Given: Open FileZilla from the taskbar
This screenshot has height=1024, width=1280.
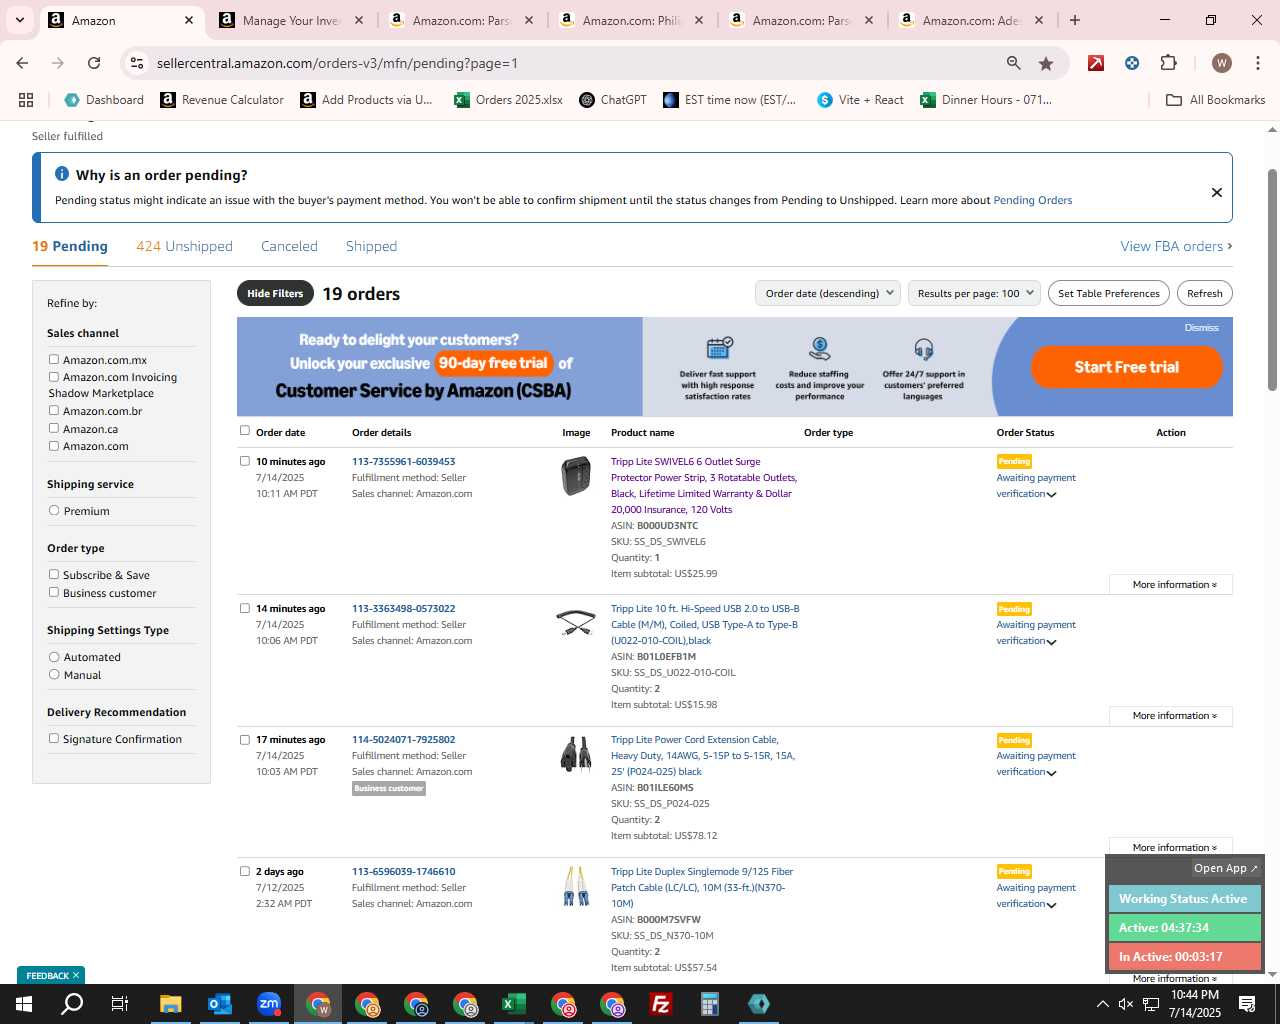Looking at the screenshot, I should point(660,1004).
